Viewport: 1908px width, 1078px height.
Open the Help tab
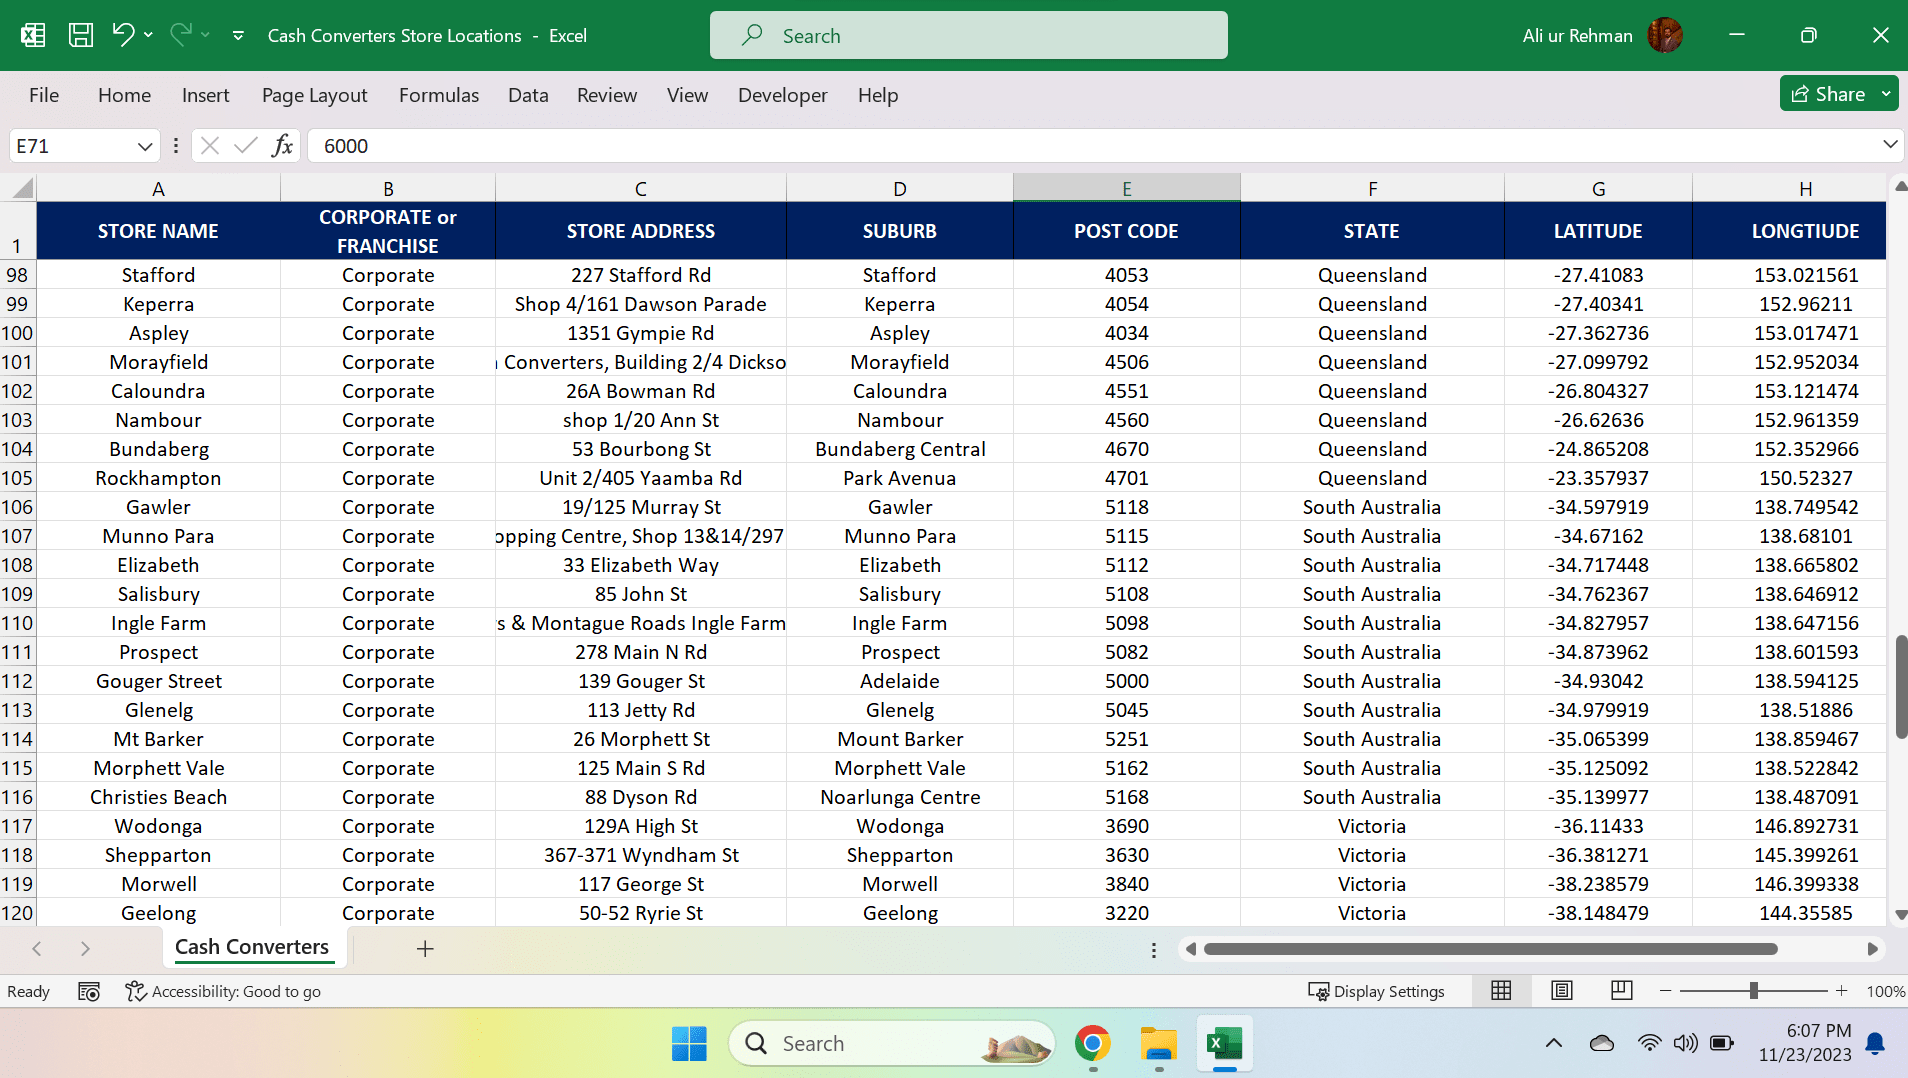tap(877, 95)
